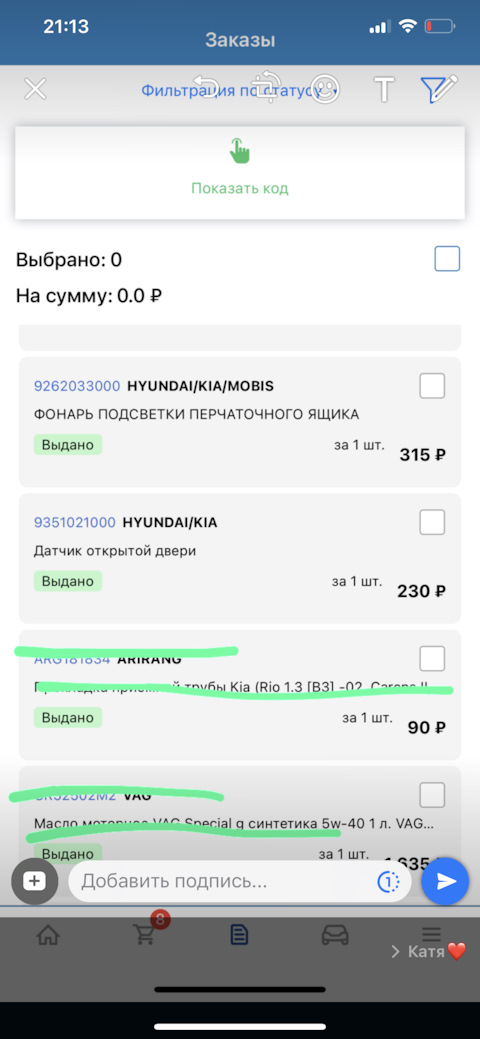Check the box for Датчик открытой двери
This screenshot has height=1039, width=480.
(x=432, y=522)
